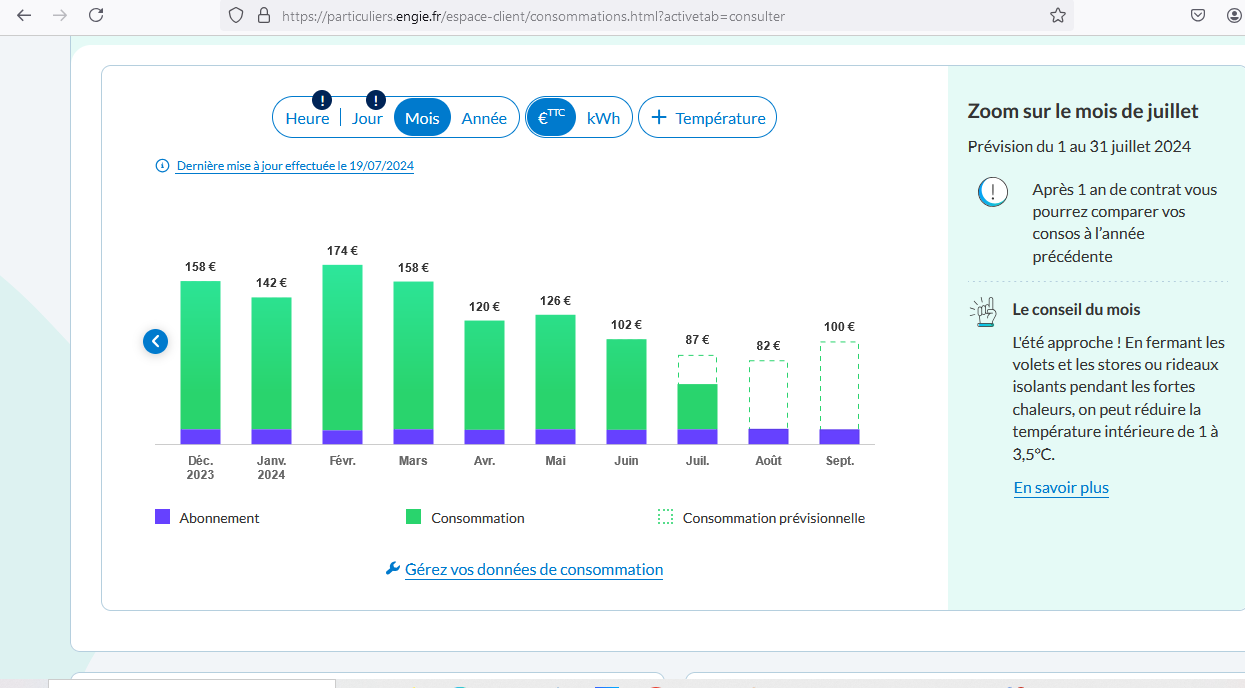Click the wrench icon near Gérez vos données

pos(392,569)
